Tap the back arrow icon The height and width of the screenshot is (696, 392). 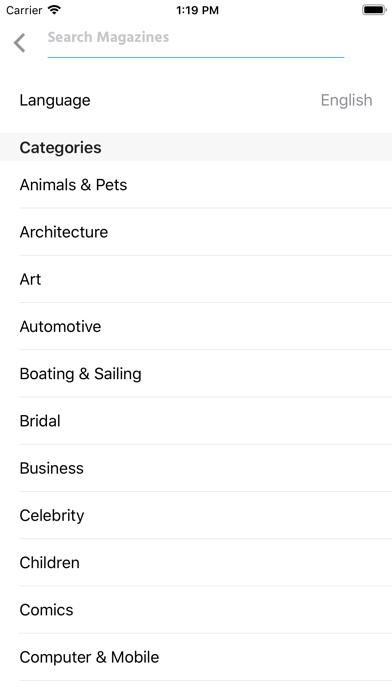(20, 43)
